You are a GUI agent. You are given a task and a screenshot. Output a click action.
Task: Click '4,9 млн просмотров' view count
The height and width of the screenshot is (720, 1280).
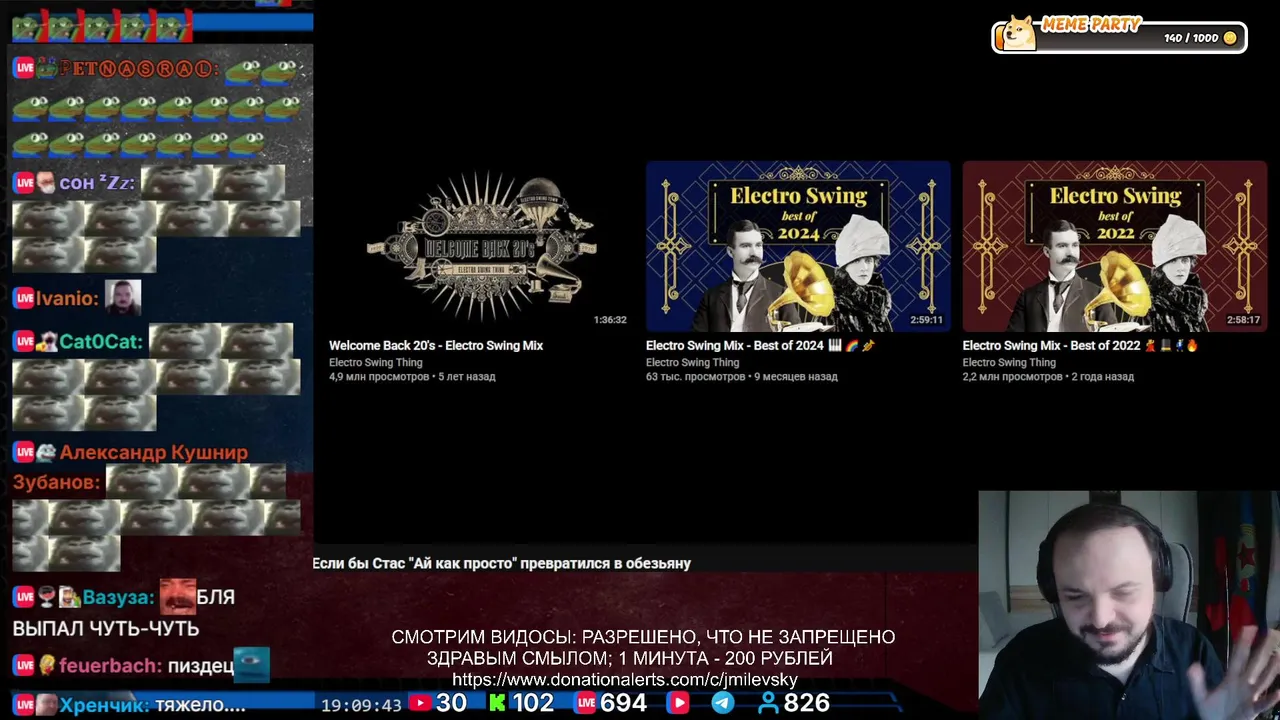point(379,377)
